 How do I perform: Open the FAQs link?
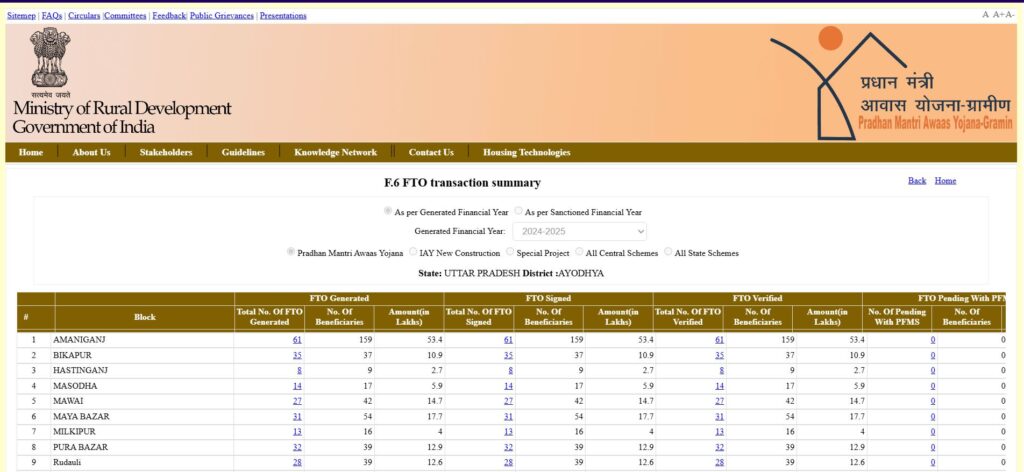pyautogui.click(x=52, y=16)
